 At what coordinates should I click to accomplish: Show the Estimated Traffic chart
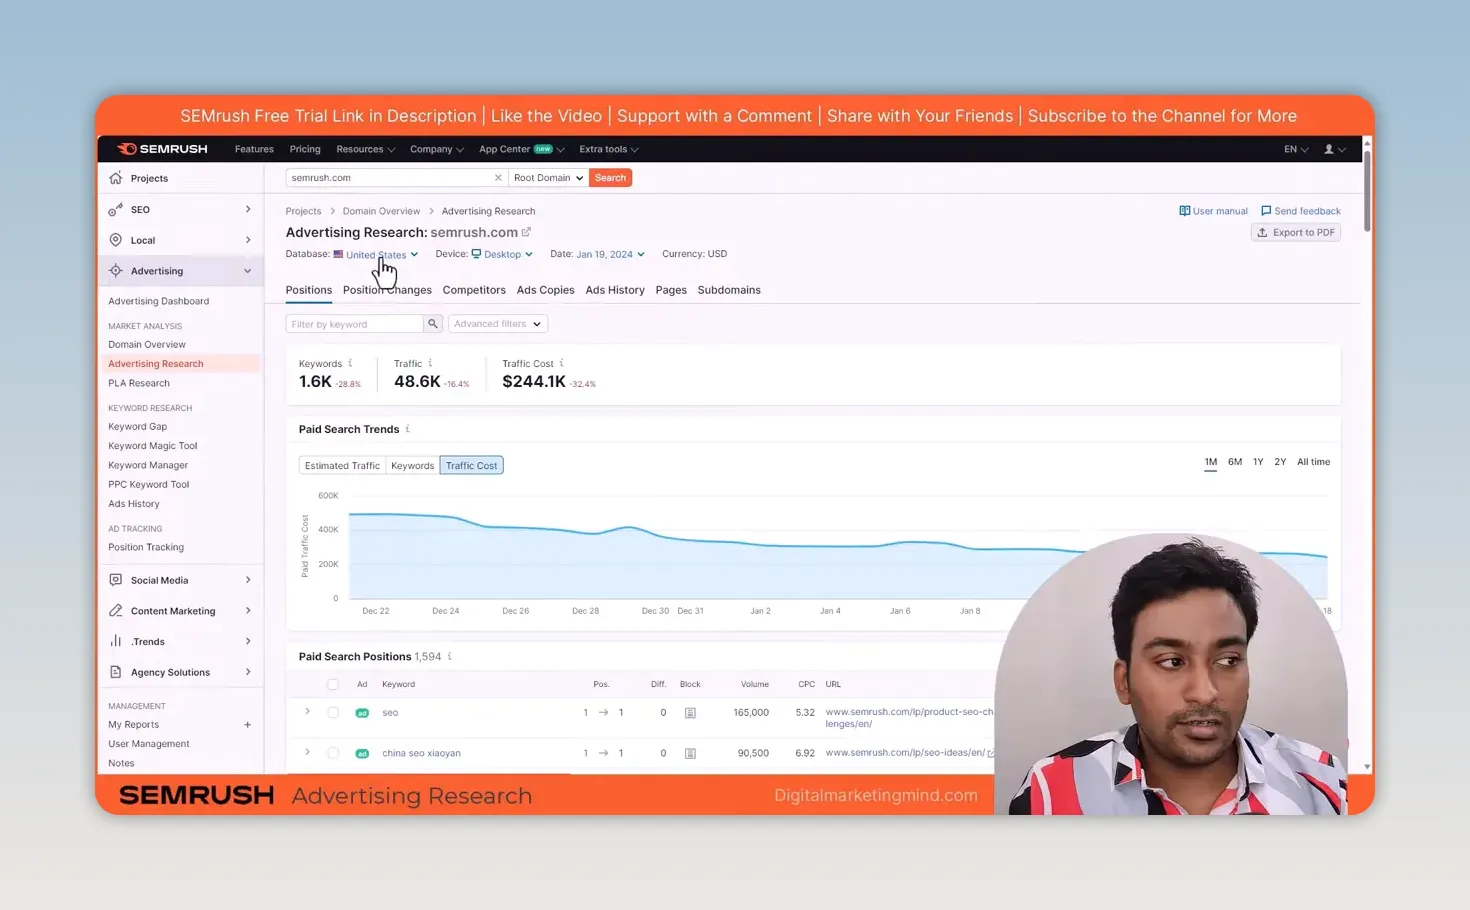[x=342, y=465]
